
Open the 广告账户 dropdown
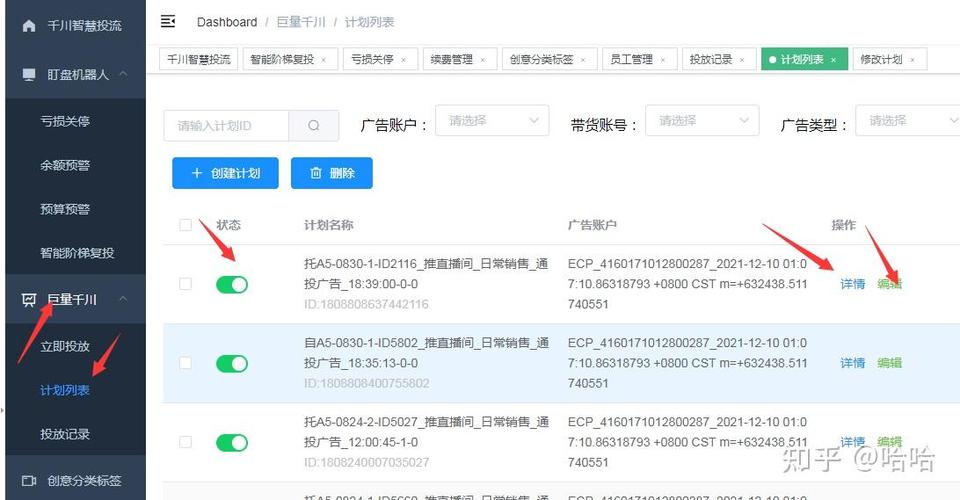pos(492,121)
